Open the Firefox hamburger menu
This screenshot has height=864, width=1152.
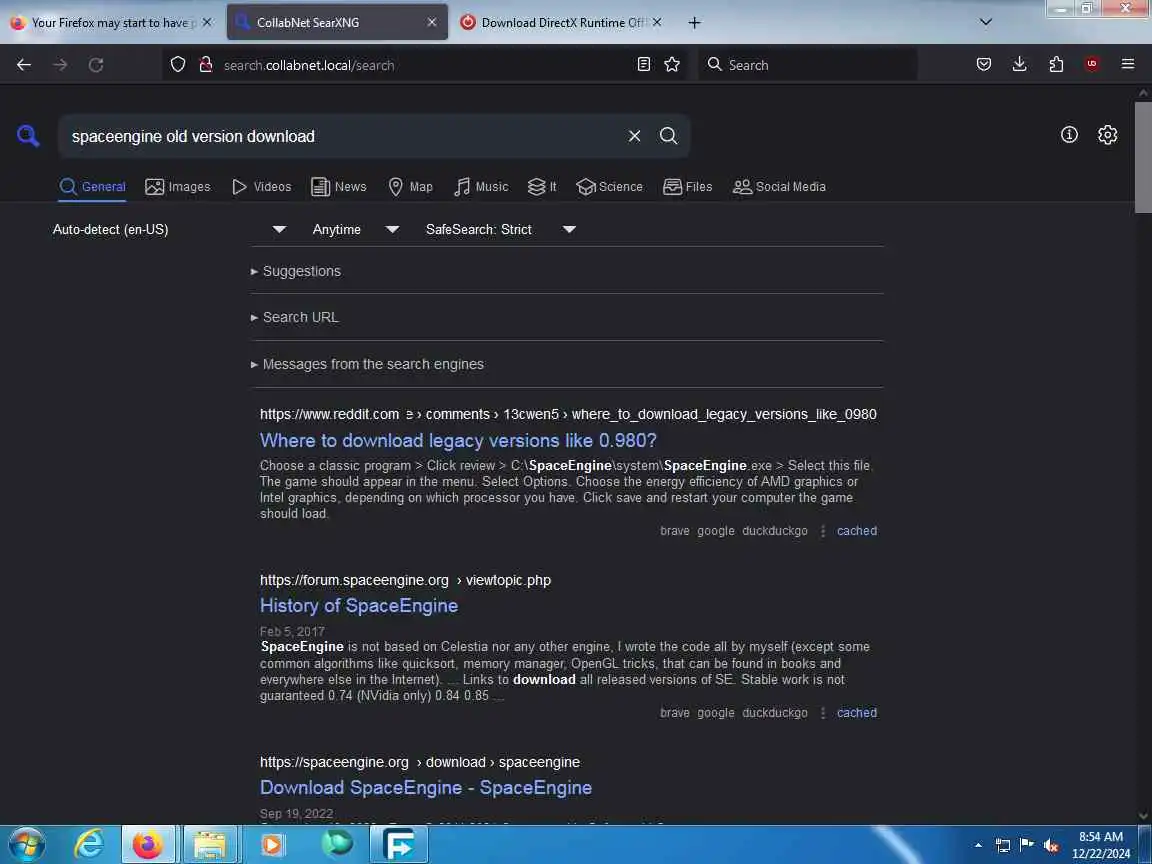1128,65
